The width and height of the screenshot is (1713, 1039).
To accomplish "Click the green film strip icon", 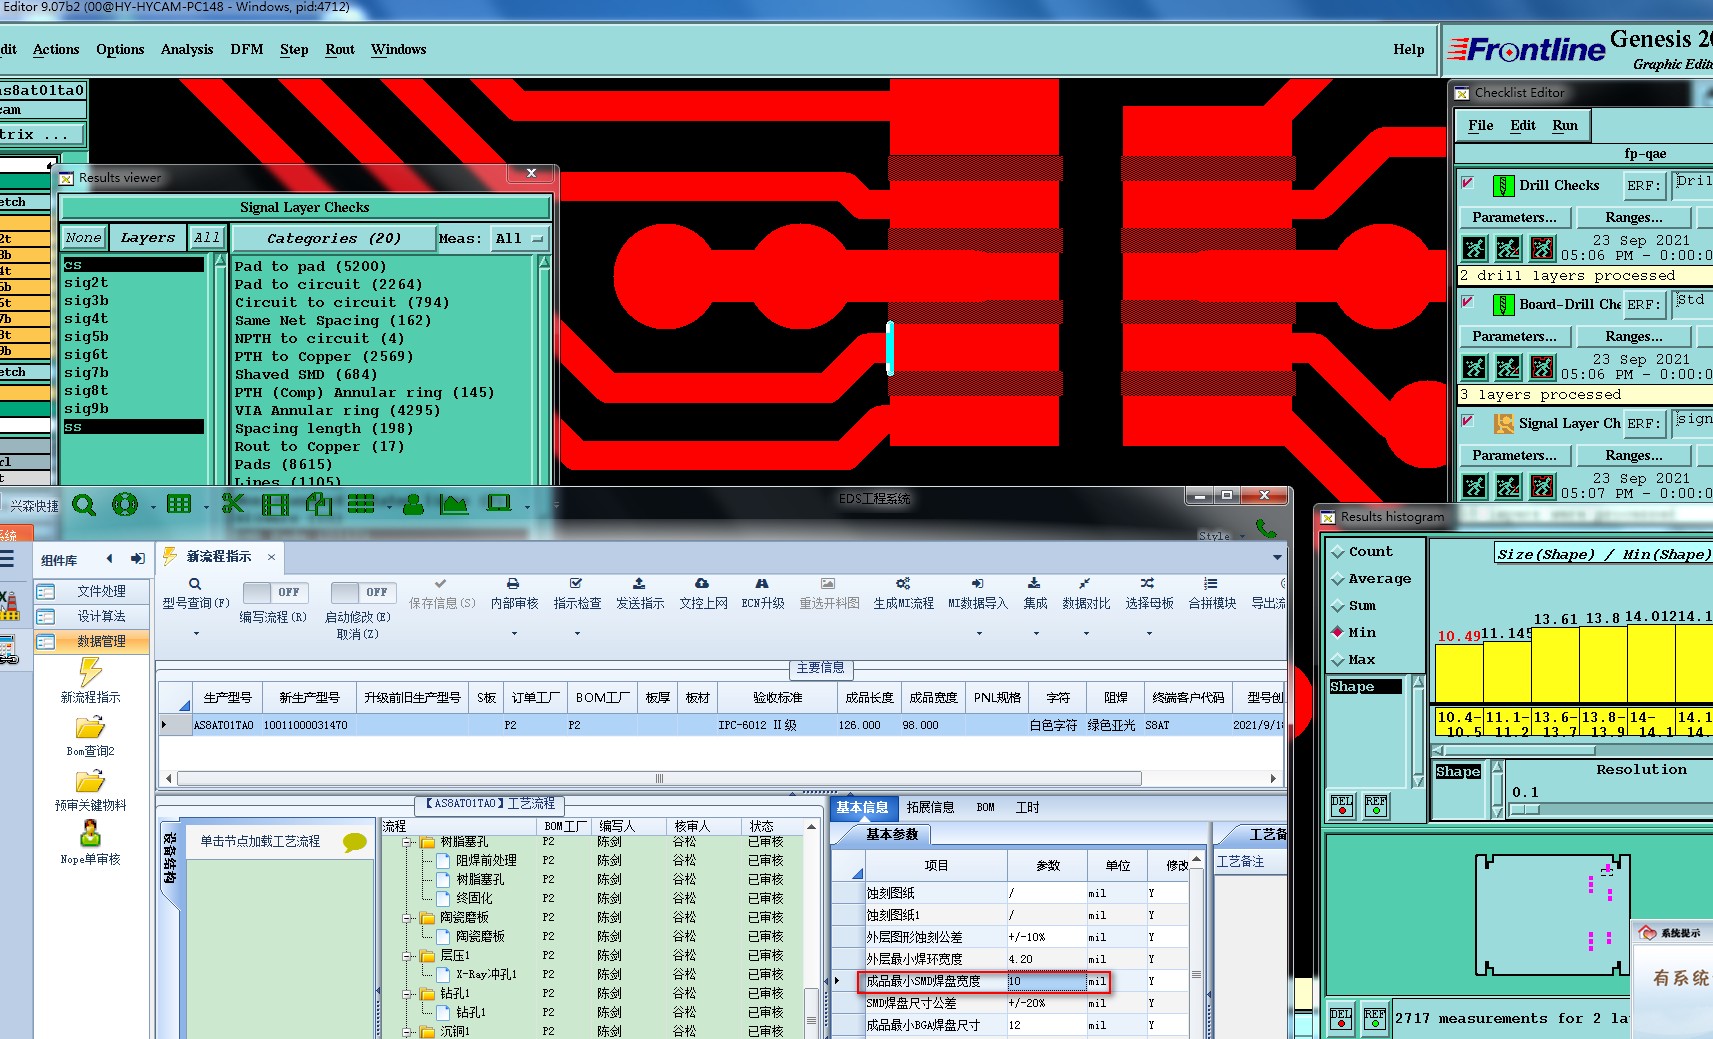I will point(275,504).
